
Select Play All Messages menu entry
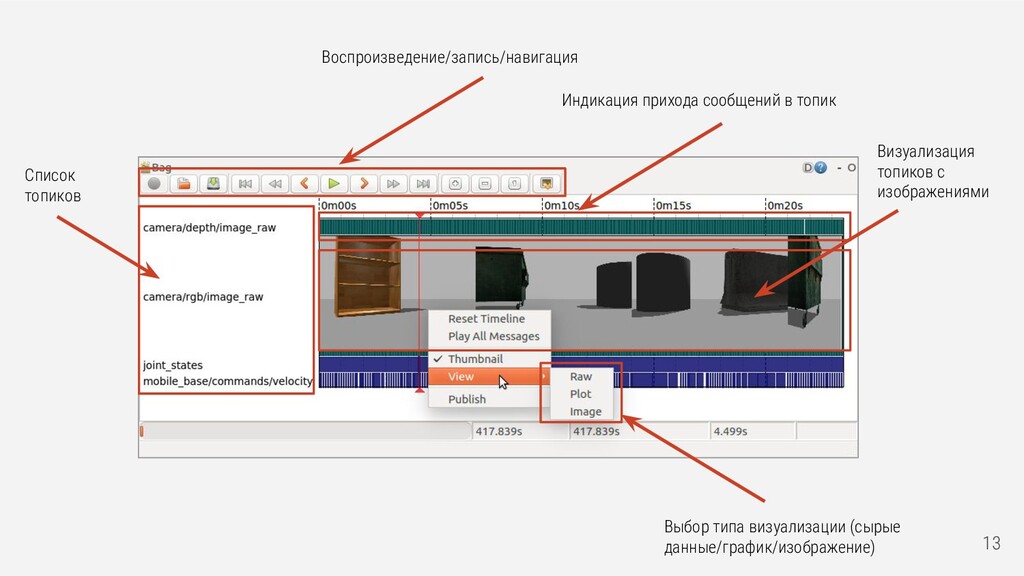494,336
